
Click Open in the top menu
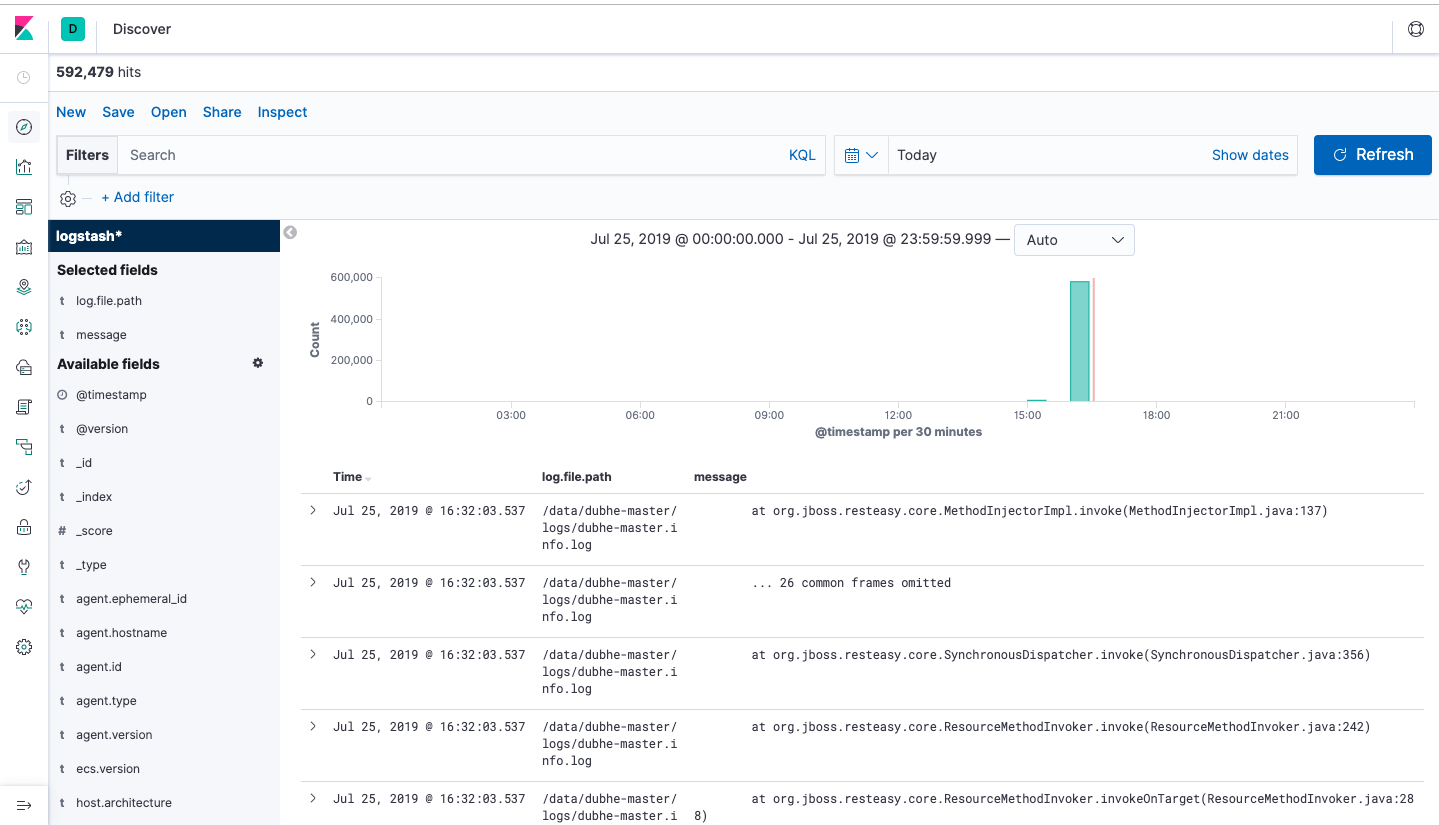(169, 112)
